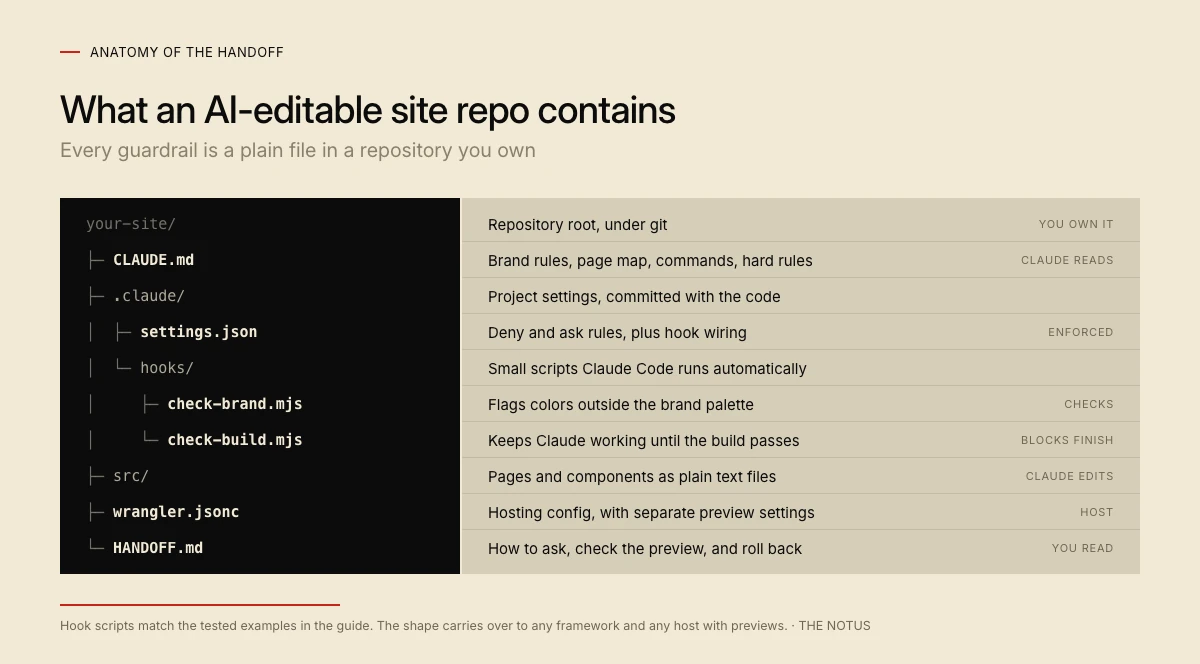Click the footer note about hook scripts
Image resolution: width=1200 pixels, height=664 pixels.
[465, 626]
